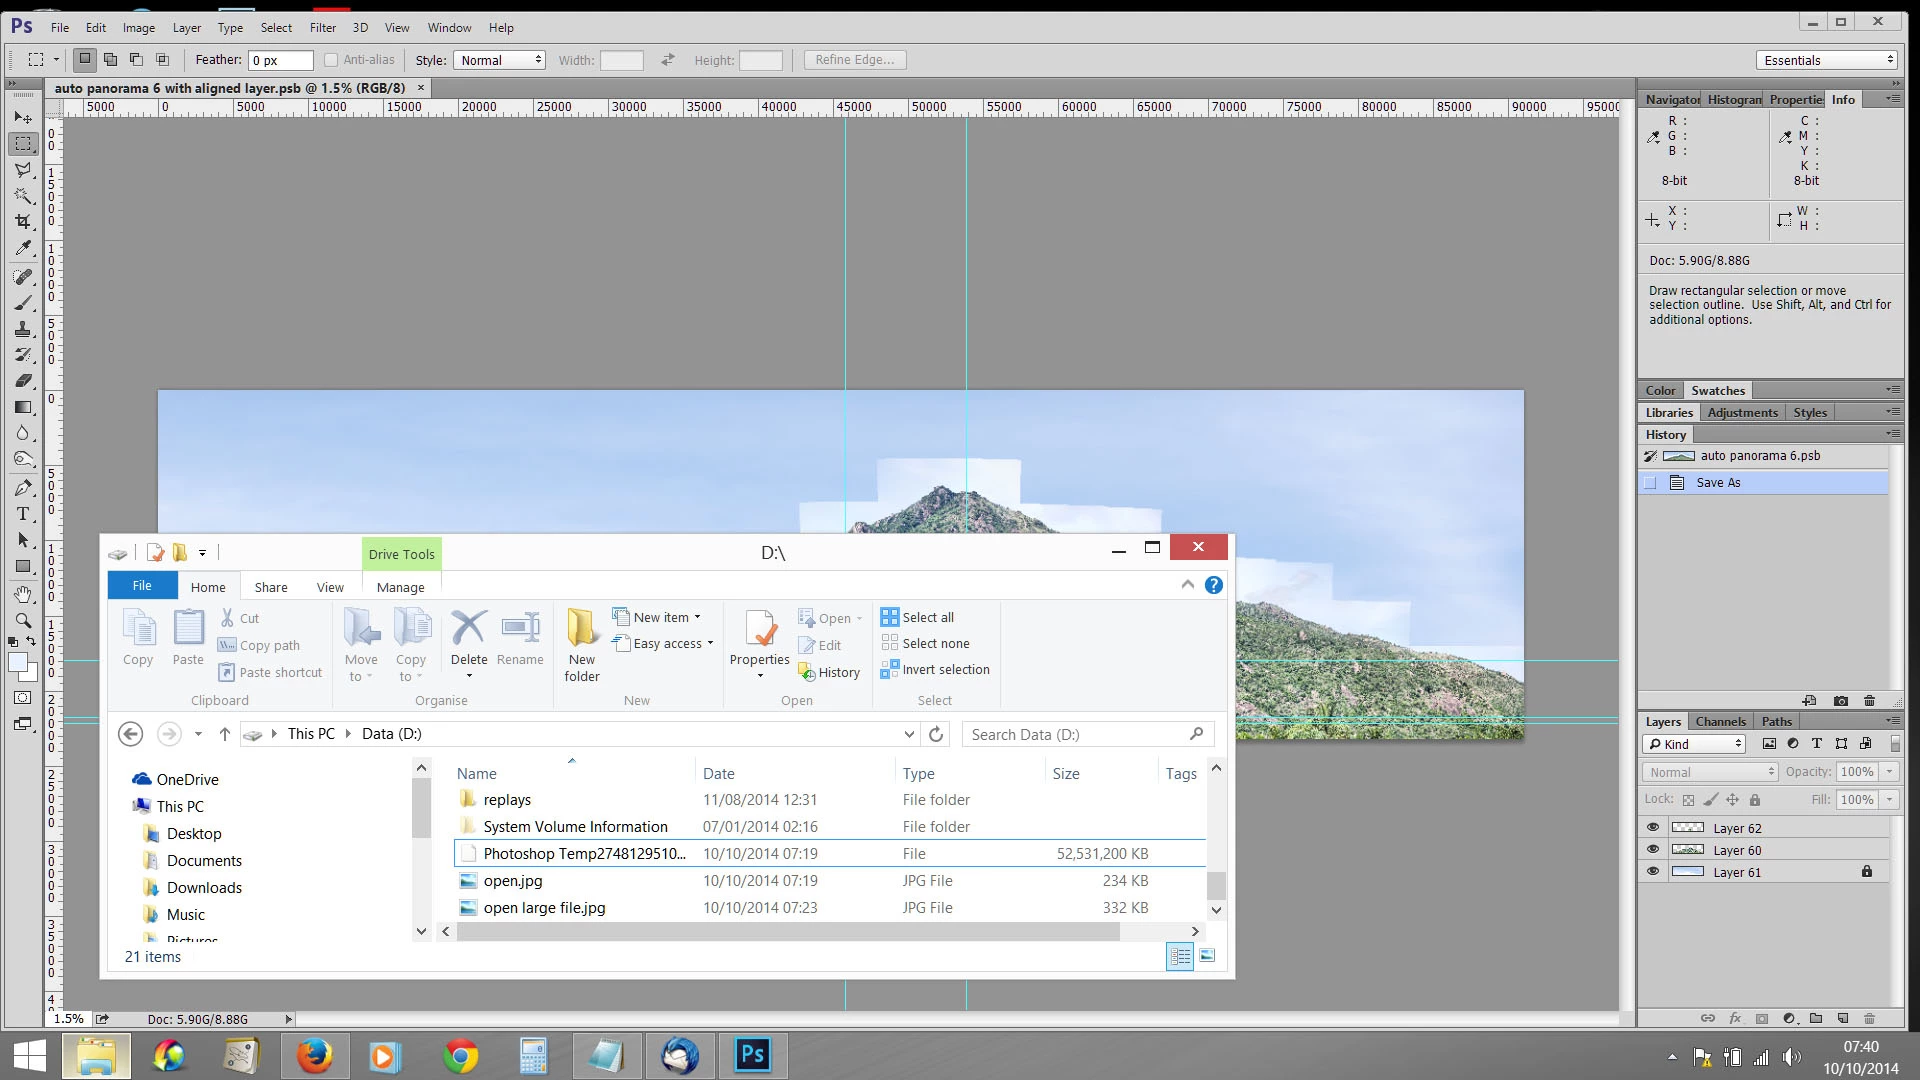
Task: Open the layer Kind filter dropdown
Action: coord(1694,744)
